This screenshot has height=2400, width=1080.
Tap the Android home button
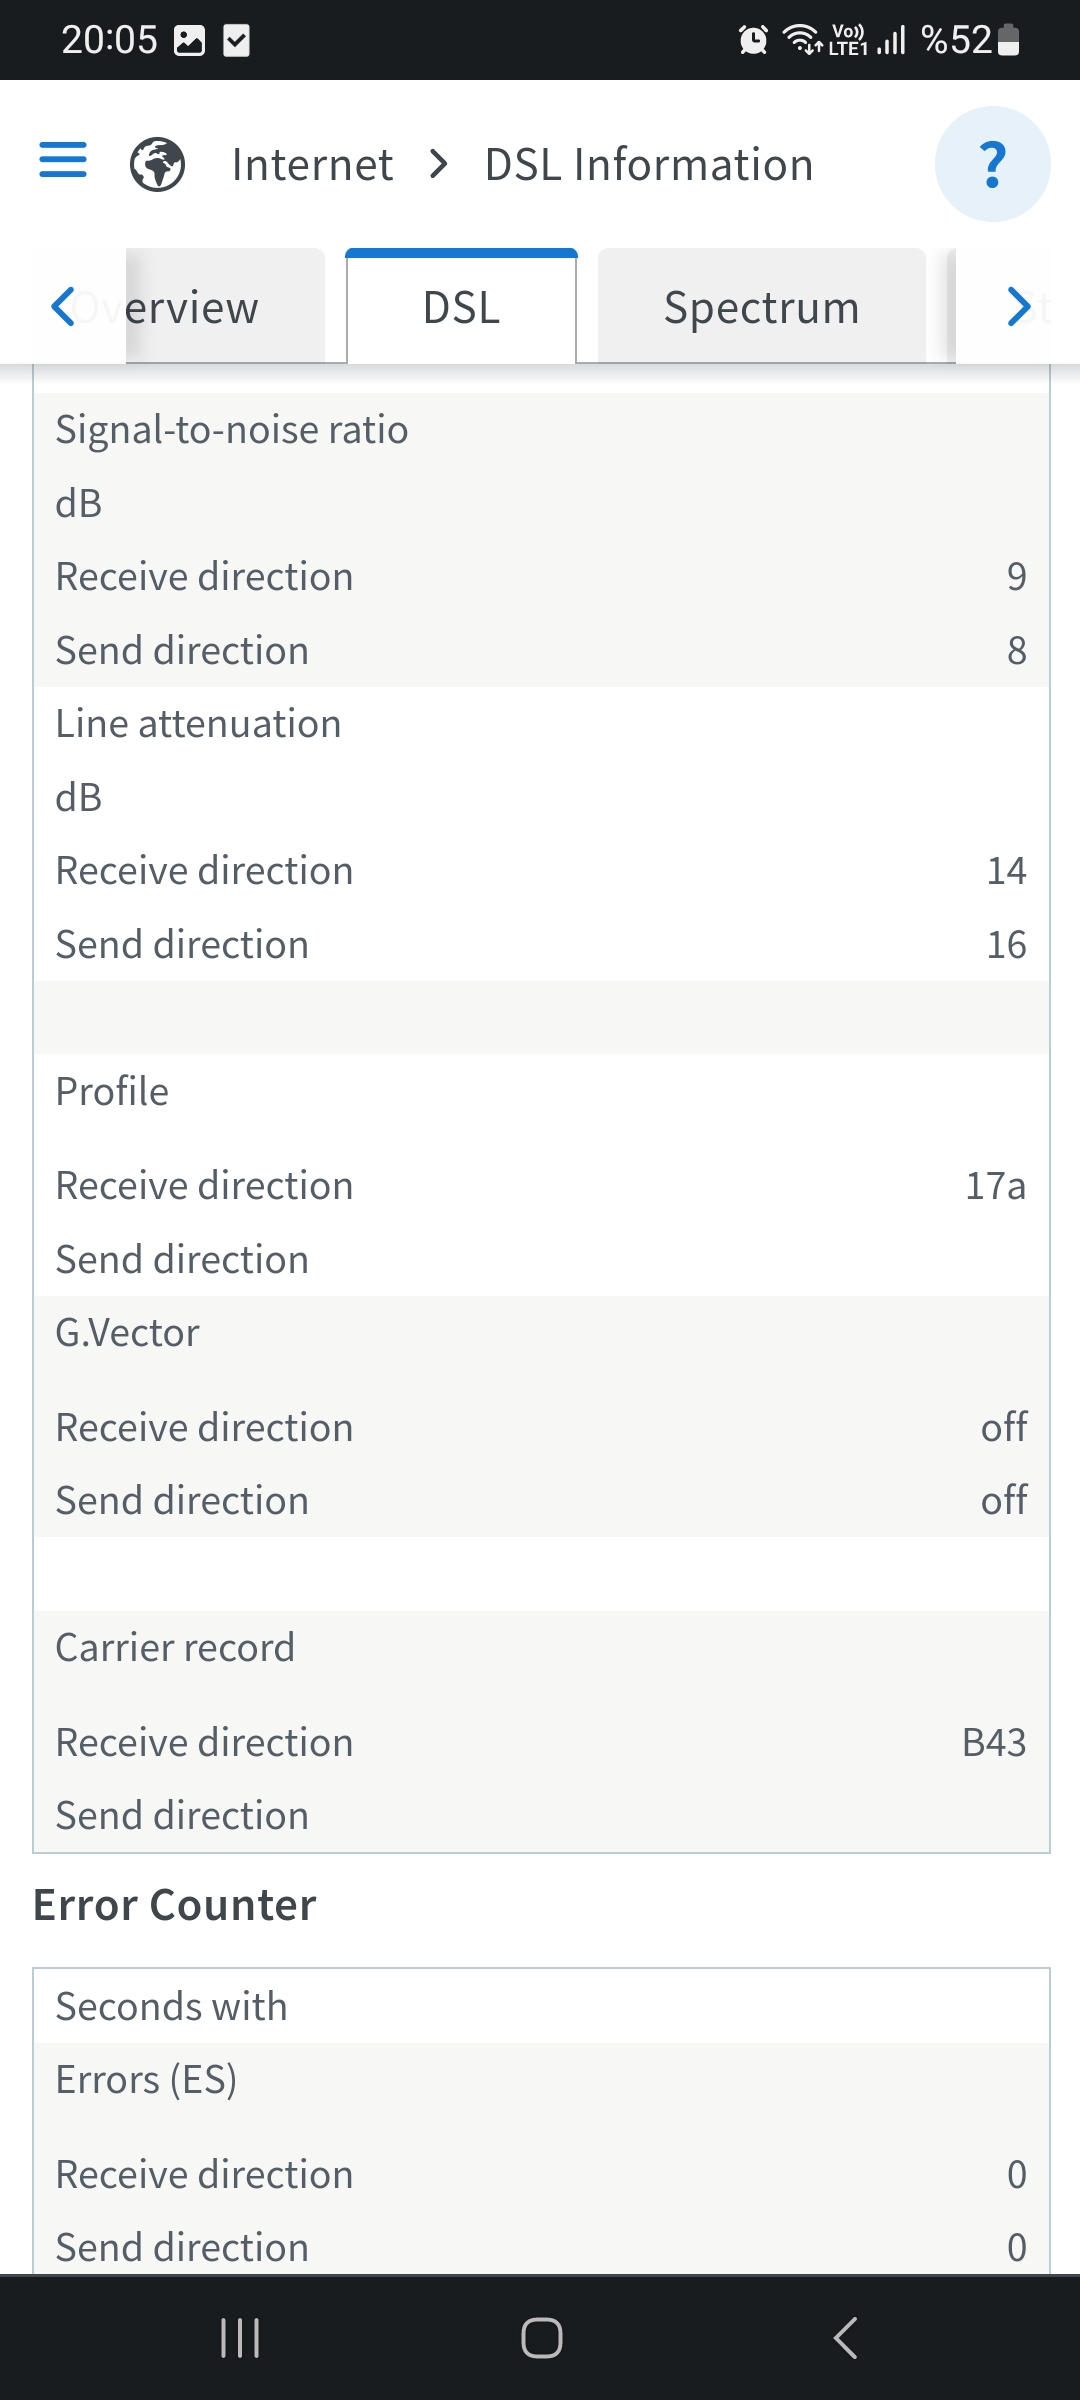point(541,2337)
